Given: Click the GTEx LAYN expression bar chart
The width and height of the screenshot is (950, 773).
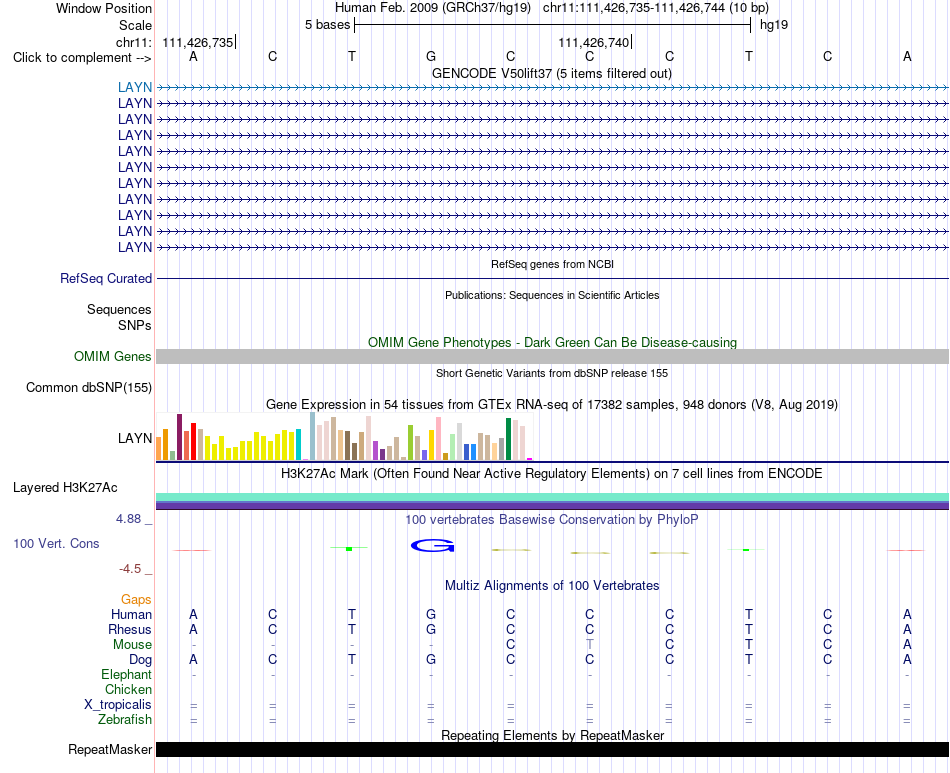Looking at the screenshot, I should tap(344, 437).
